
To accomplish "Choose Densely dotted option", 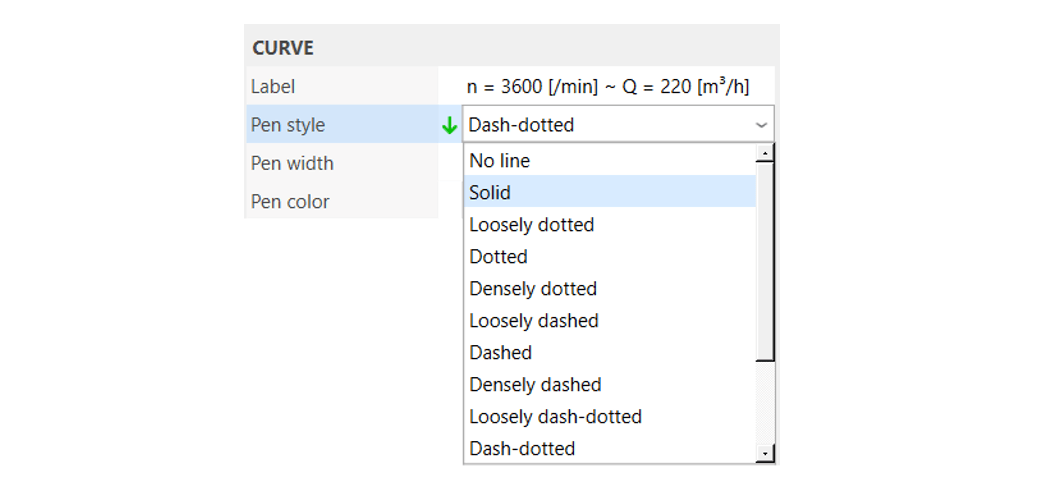I will [610, 289].
